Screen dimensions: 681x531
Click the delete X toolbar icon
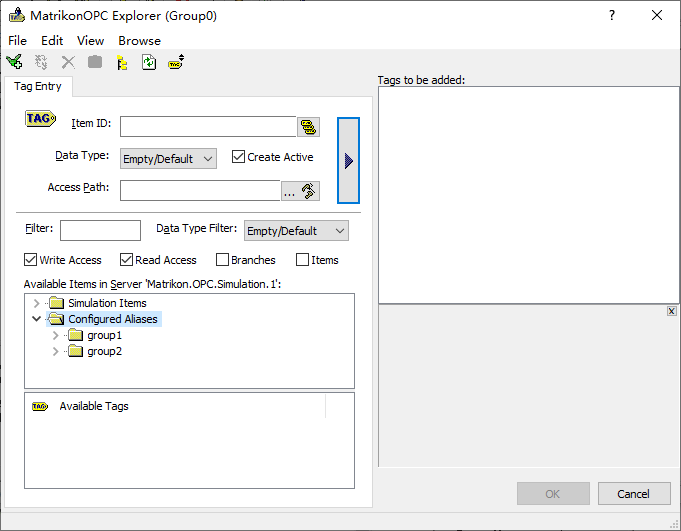(68, 62)
